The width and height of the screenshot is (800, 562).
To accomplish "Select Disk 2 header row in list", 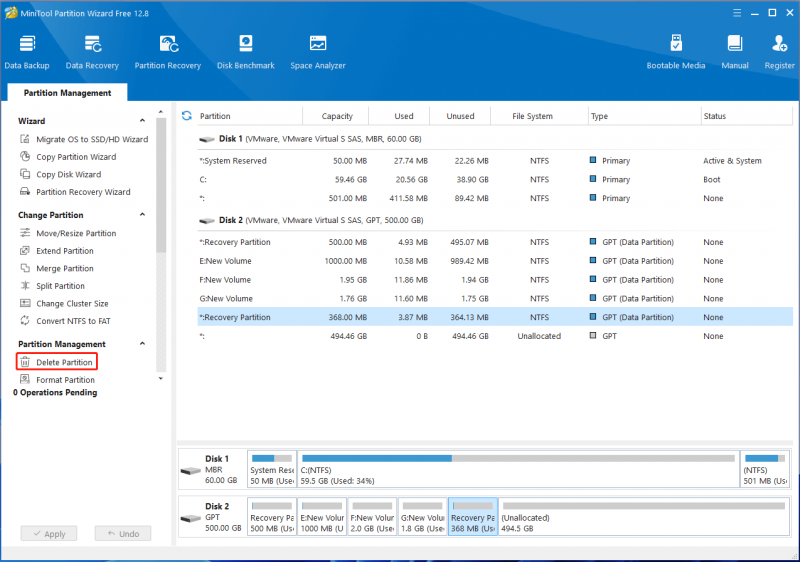I will (495, 220).
